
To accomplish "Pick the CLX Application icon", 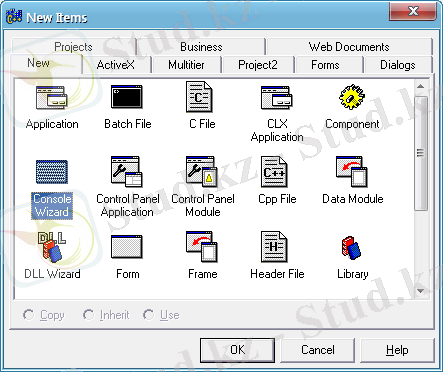I will click(277, 97).
